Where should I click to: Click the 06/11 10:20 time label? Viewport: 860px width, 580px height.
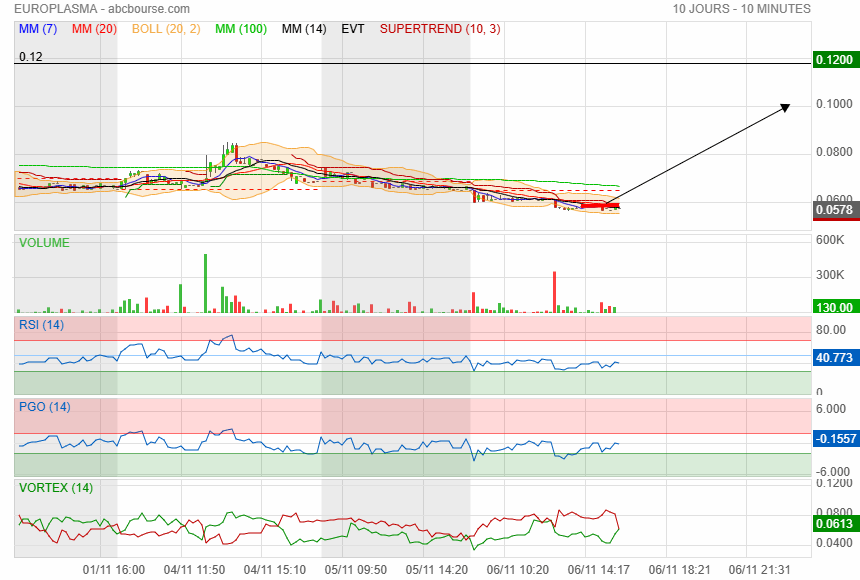tap(518, 570)
